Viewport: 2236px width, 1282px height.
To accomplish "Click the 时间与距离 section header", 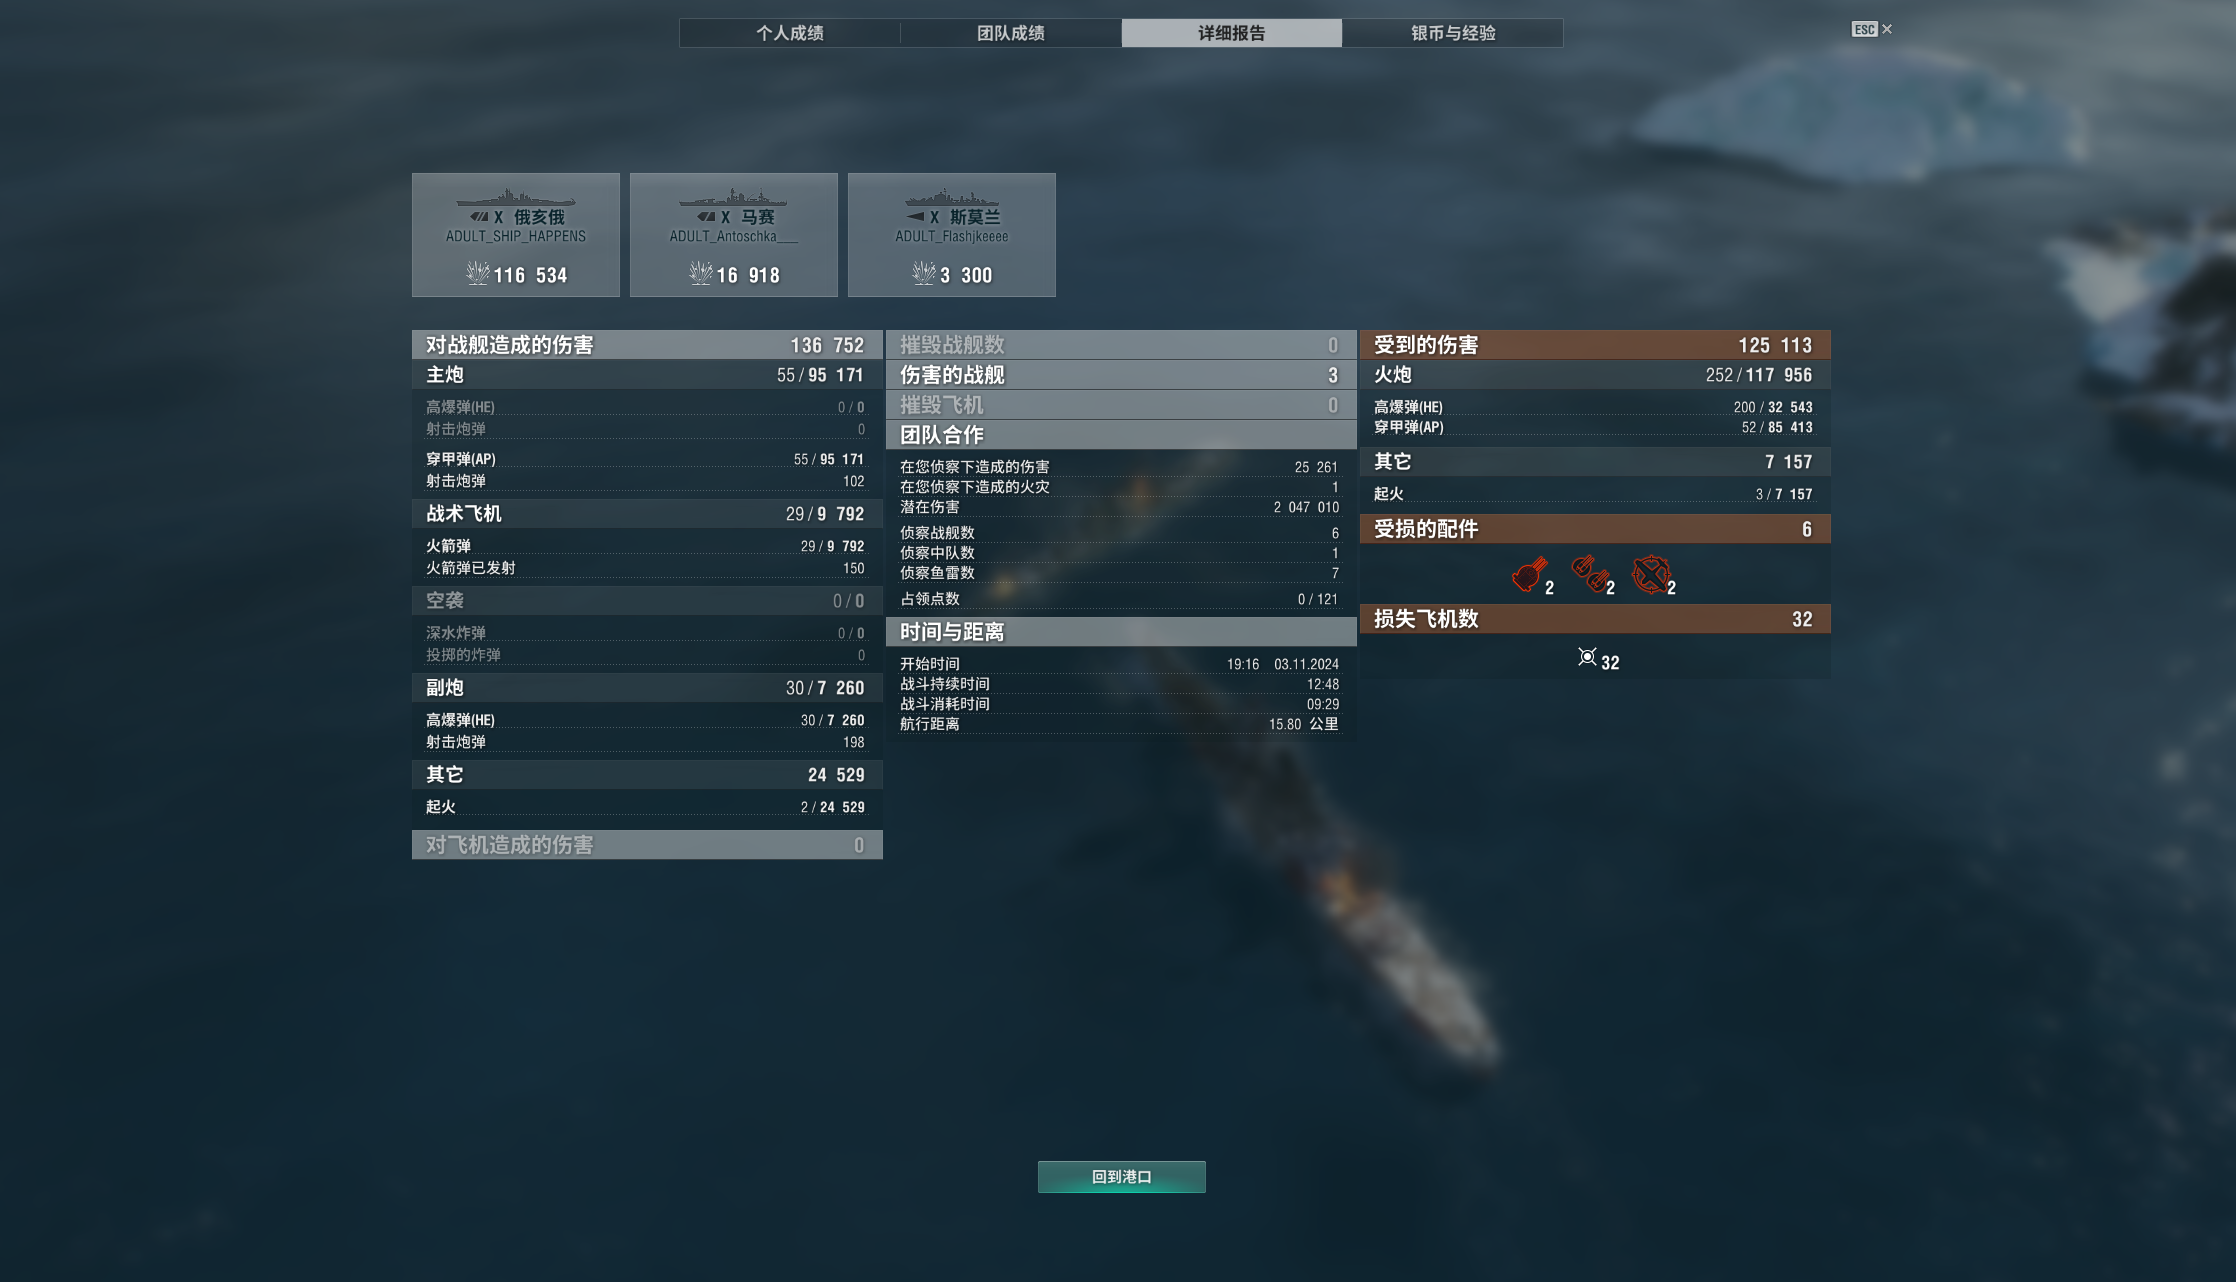I will pos(1121,632).
